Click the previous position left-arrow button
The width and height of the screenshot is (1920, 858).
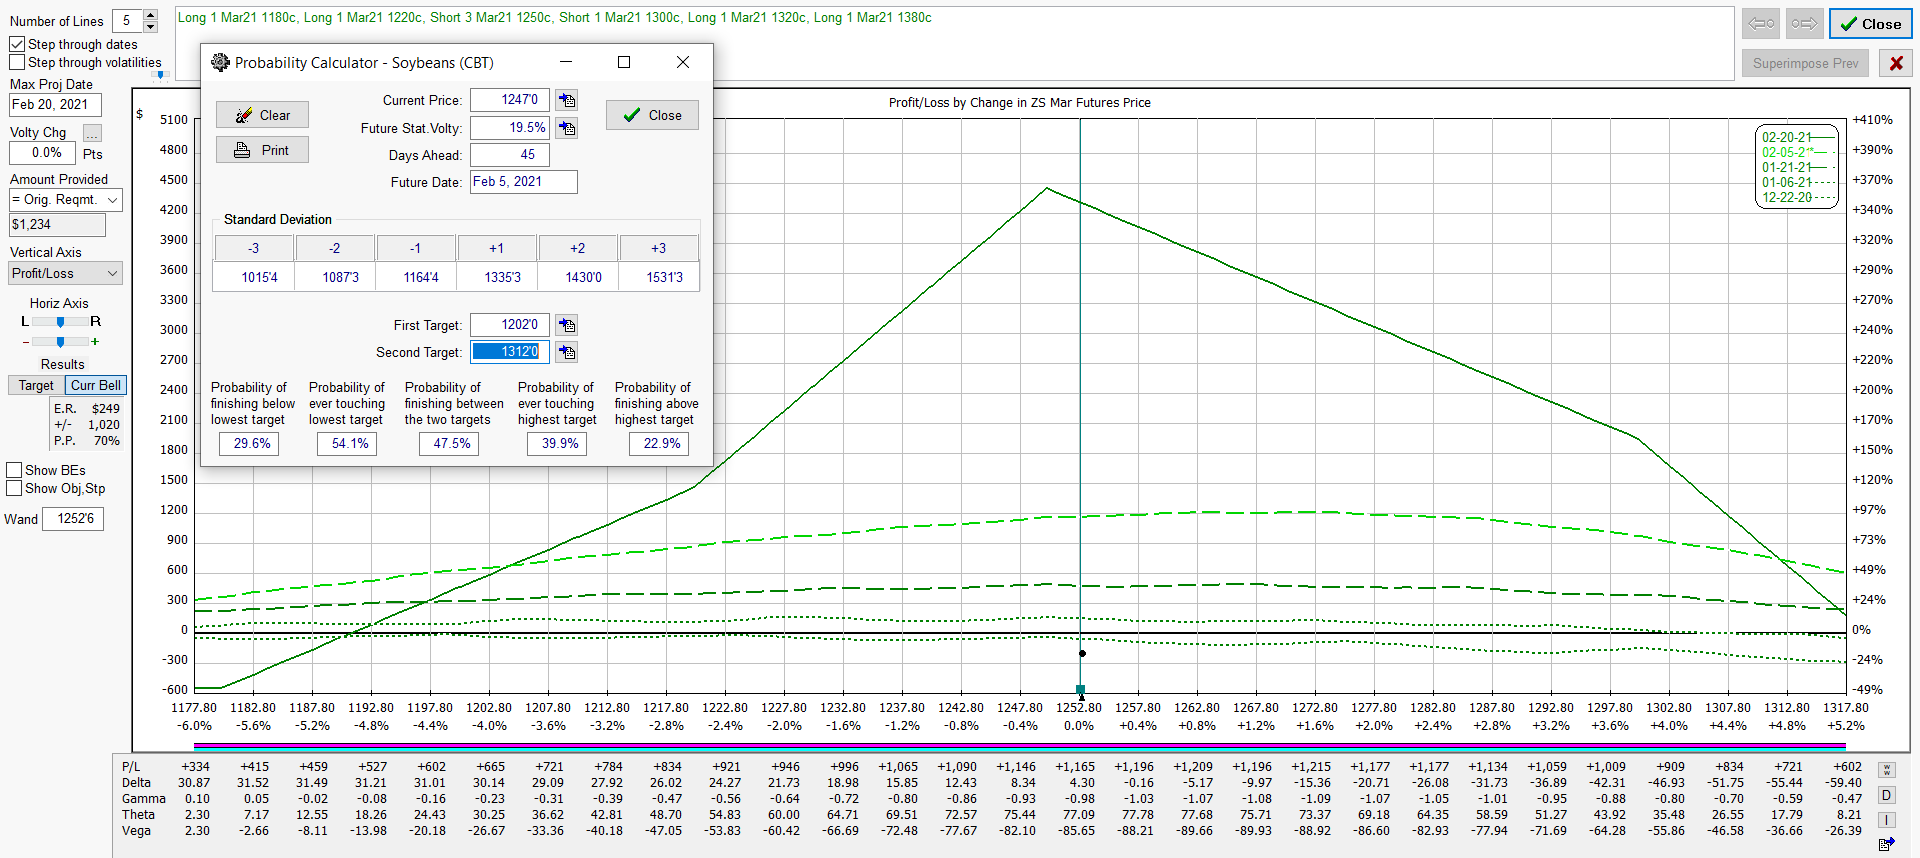(x=1761, y=23)
